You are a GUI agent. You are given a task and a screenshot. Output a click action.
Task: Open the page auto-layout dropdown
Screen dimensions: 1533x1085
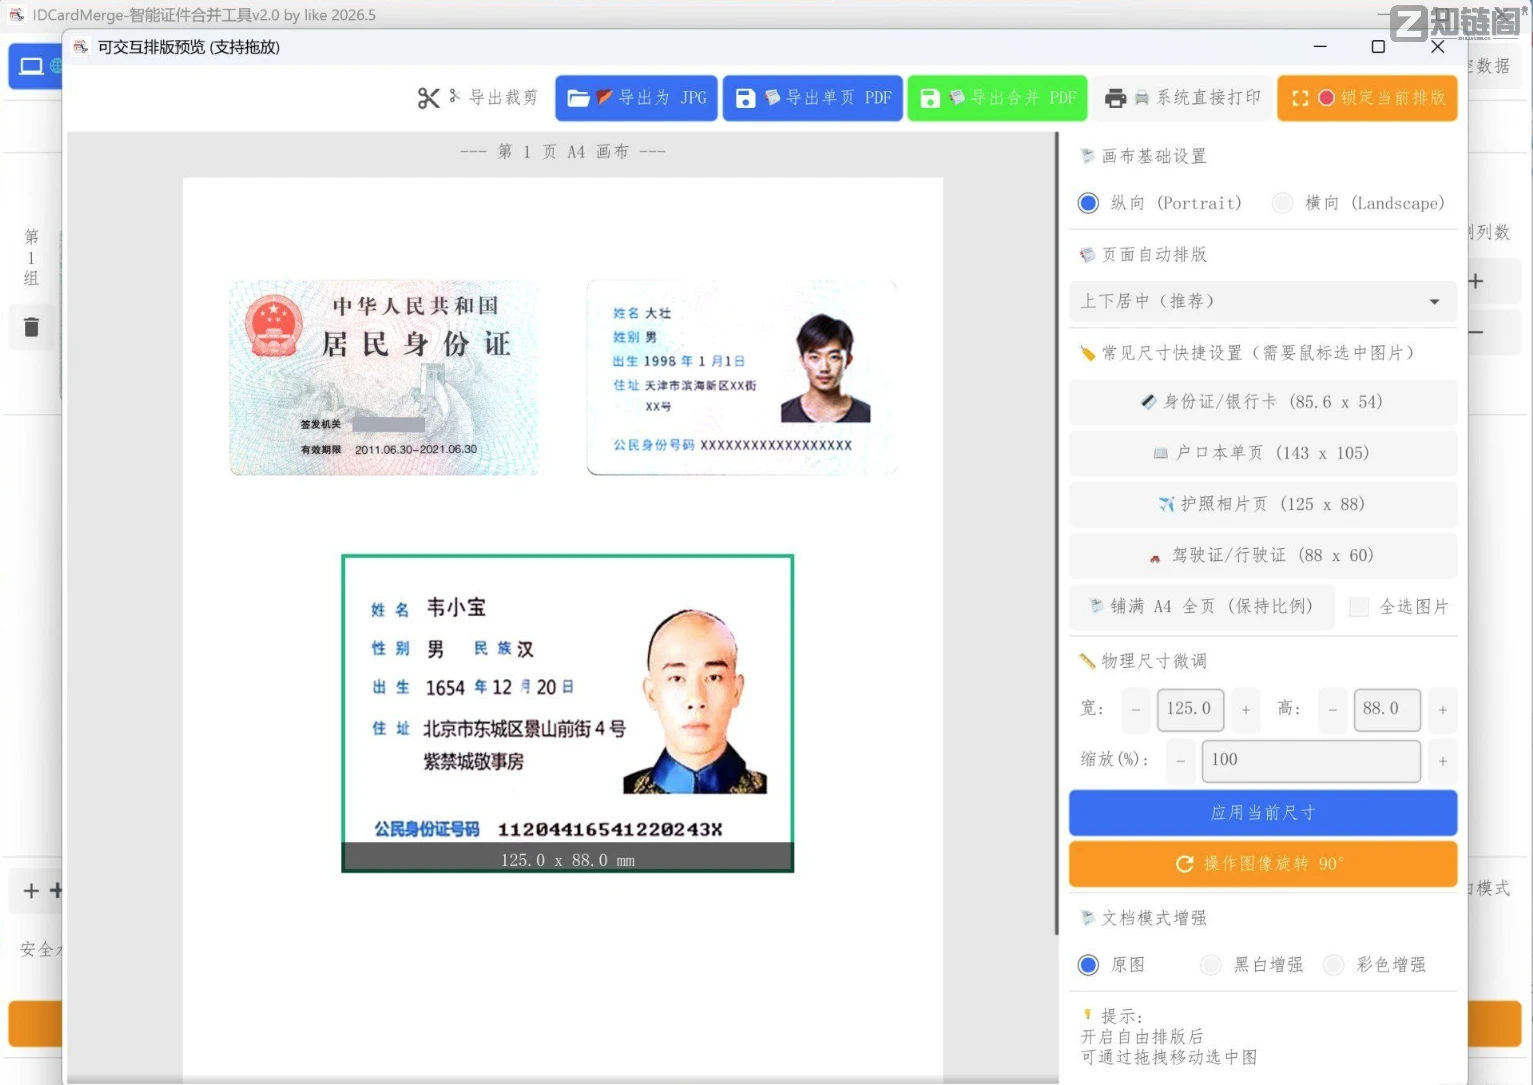(x=1262, y=301)
